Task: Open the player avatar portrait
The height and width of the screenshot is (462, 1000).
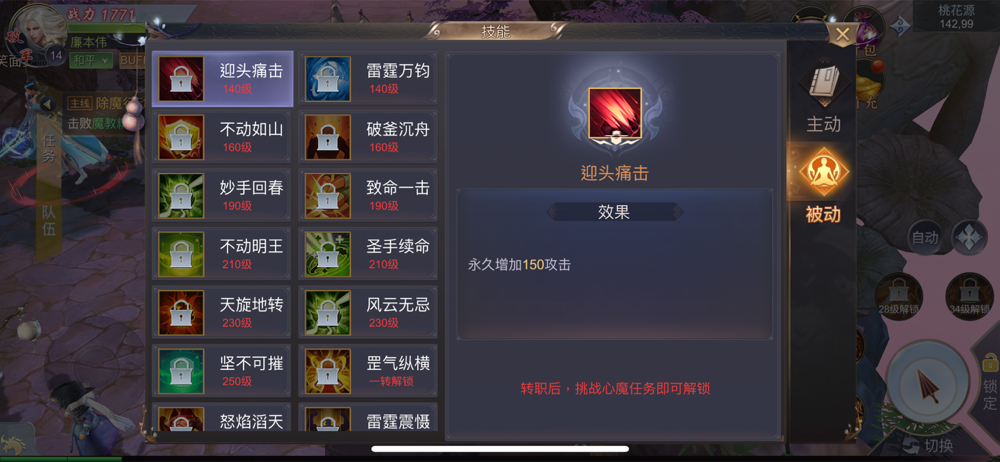Action: 38,32
